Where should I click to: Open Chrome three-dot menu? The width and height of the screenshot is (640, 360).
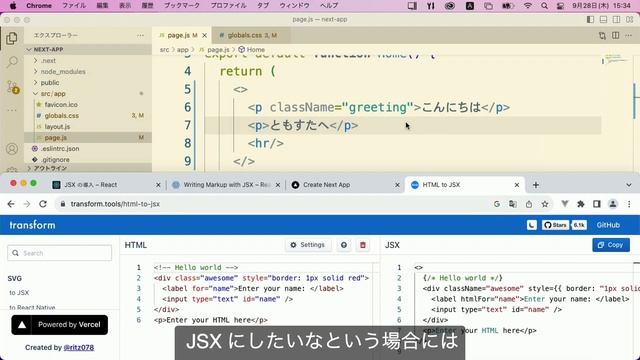click(x=629, y=204)
